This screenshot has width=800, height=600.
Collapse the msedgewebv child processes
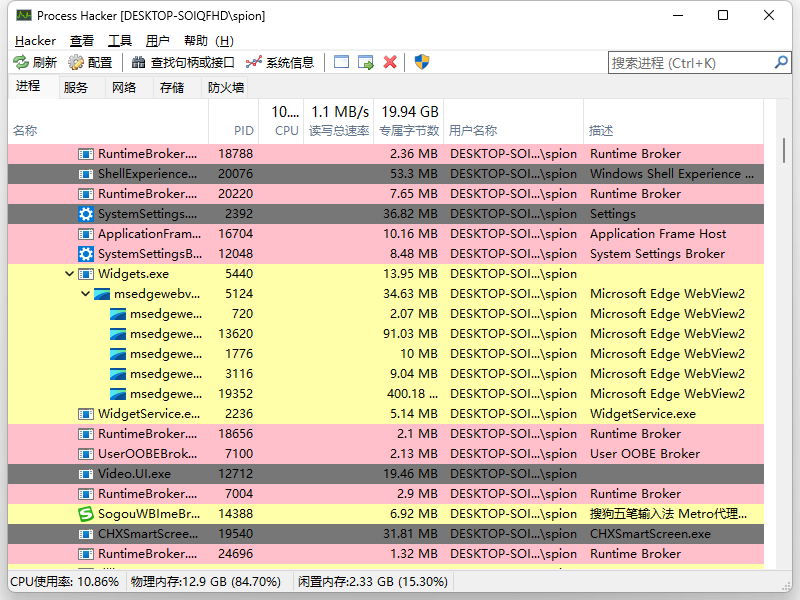point(85,293)
